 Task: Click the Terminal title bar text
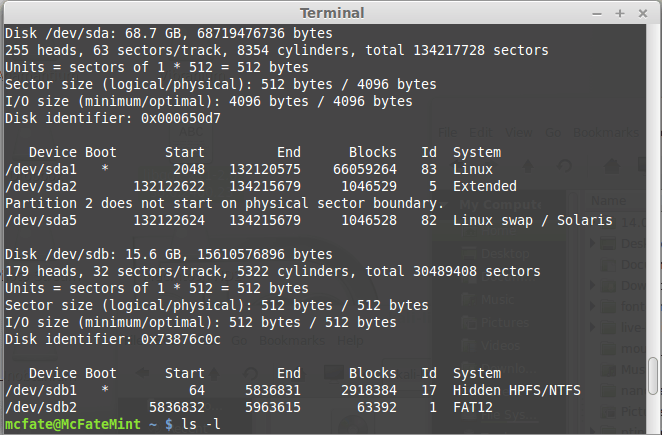(x=331, y=13)
